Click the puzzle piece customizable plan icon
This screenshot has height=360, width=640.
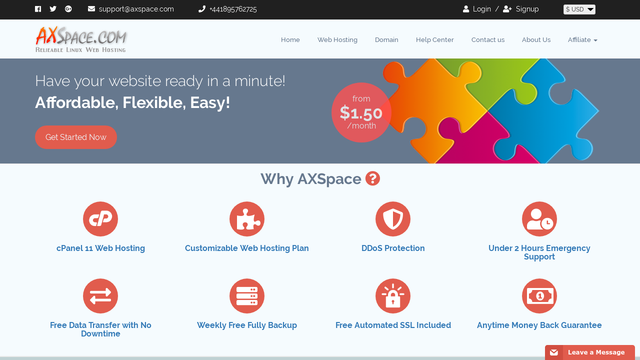coord(247,219)
